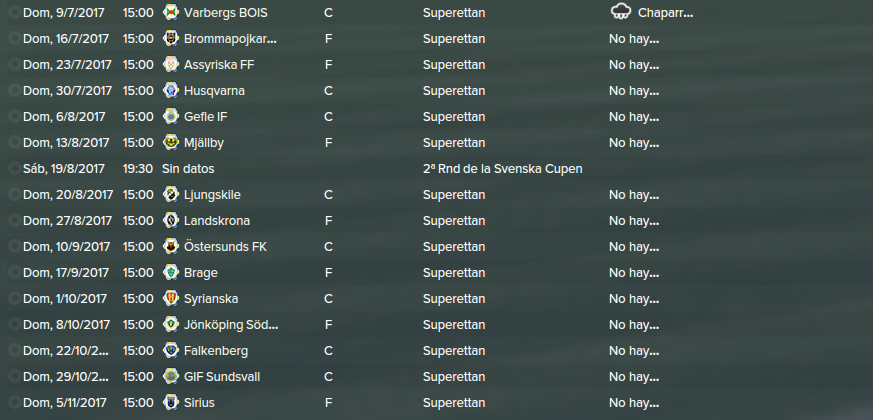
Task: Click the Varbergs BOIS club badge
Action: tap(170, 12)
